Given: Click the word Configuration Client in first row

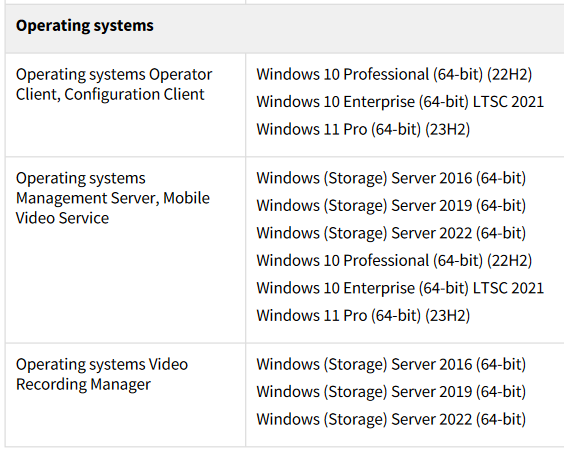Looking at the screenshot, I should click(x=135, y=95).
